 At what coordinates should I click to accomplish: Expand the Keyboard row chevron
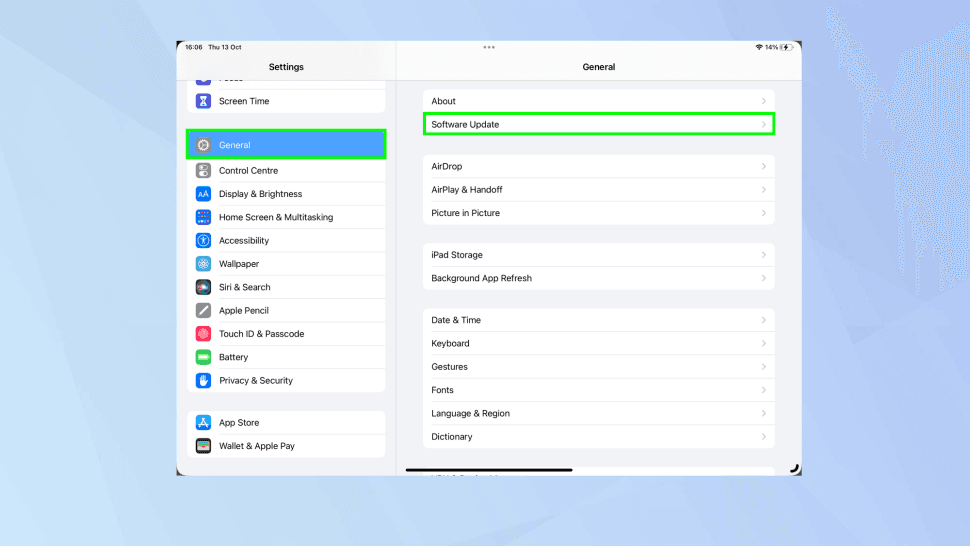(763, 343)
